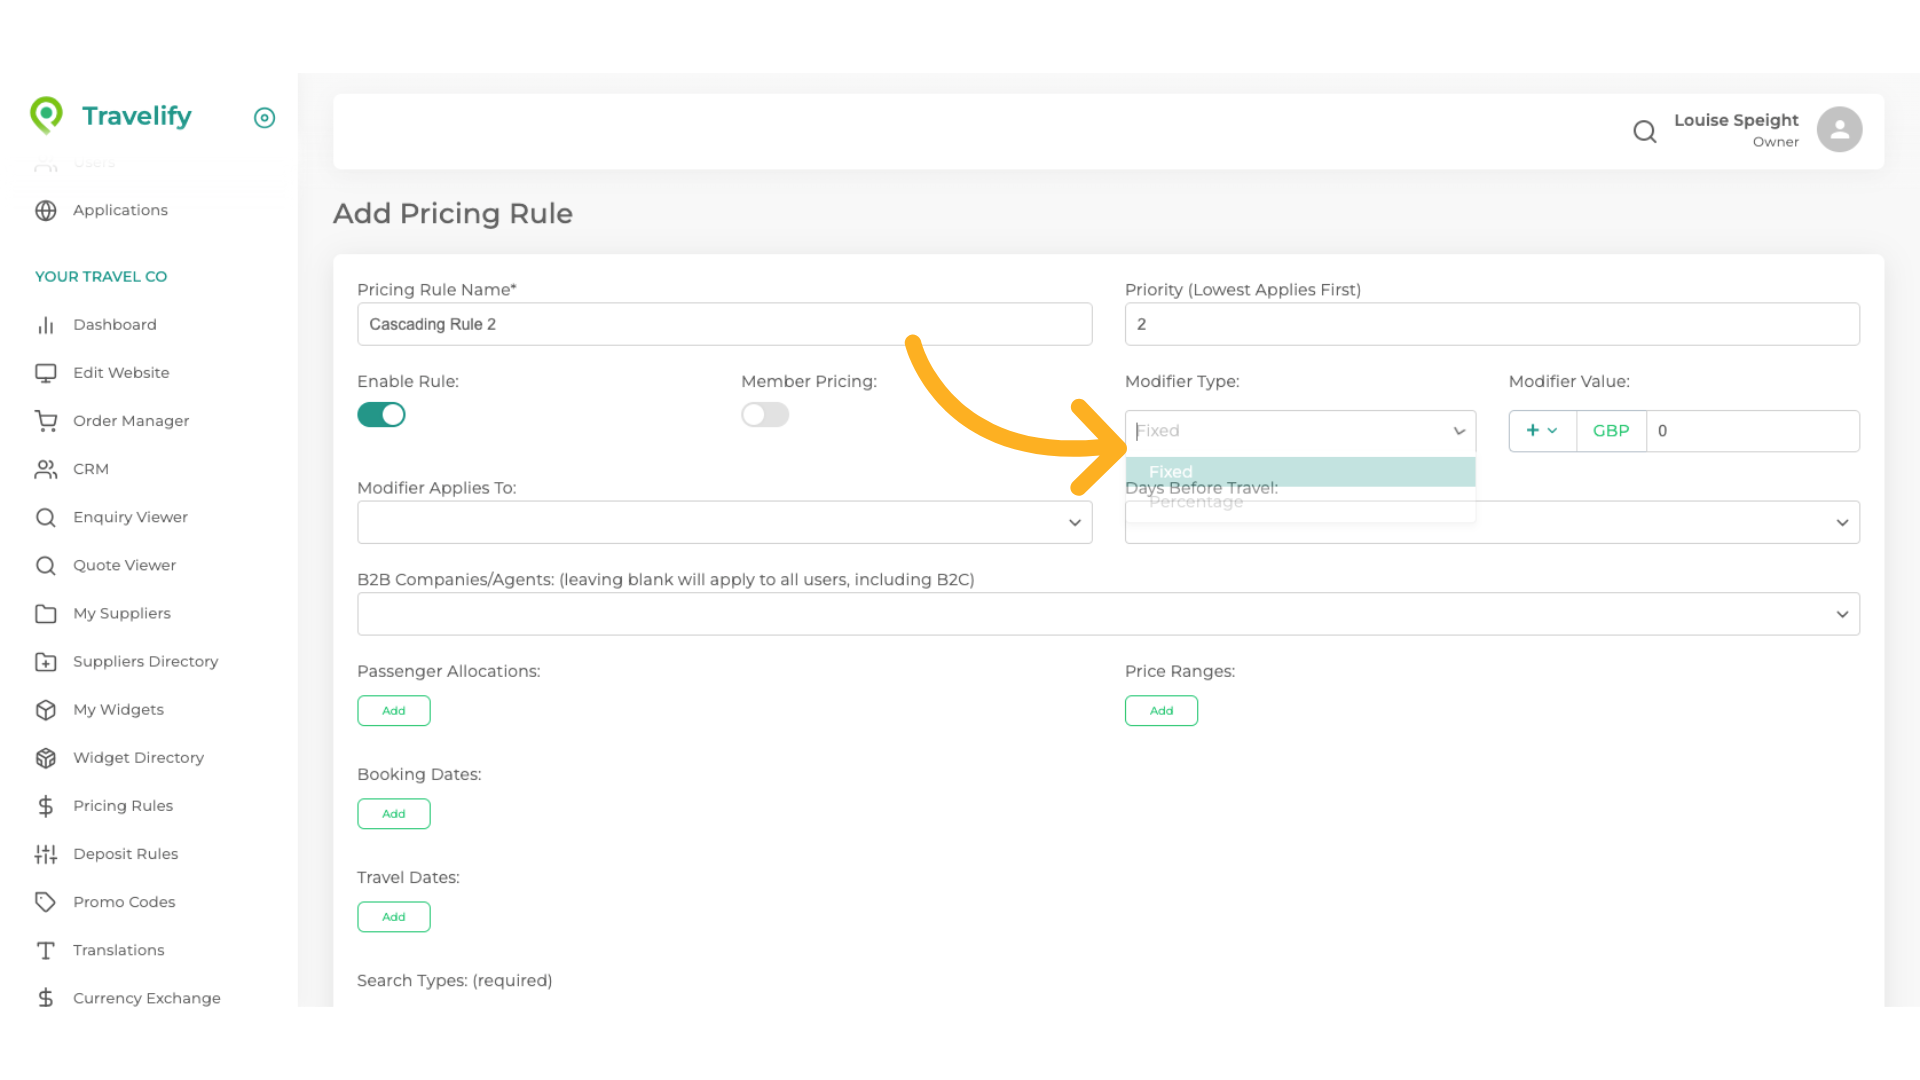This screenshot has height=1080, width=1920.
Task: Open the plus sign modifier dropdown
Action: tap(1541, 431)
